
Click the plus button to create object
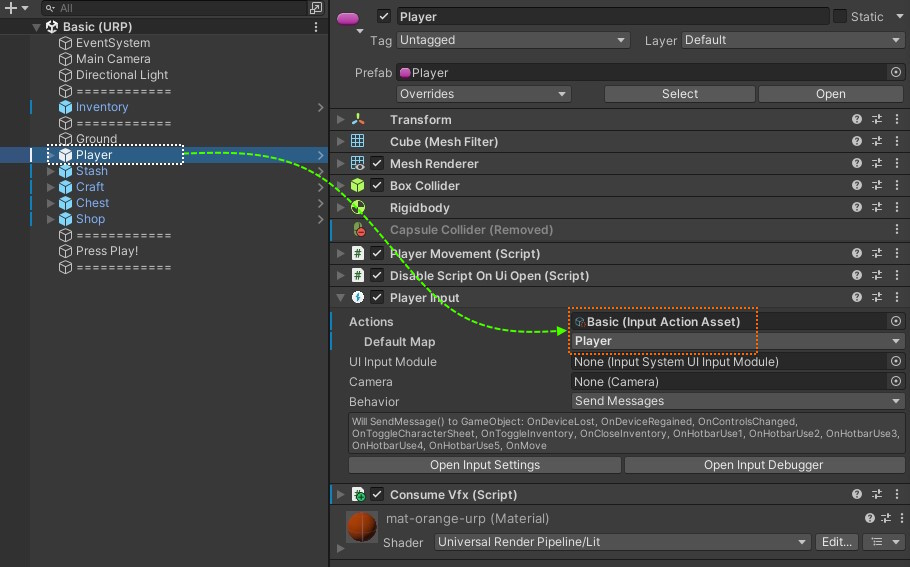tap(11, 8)
